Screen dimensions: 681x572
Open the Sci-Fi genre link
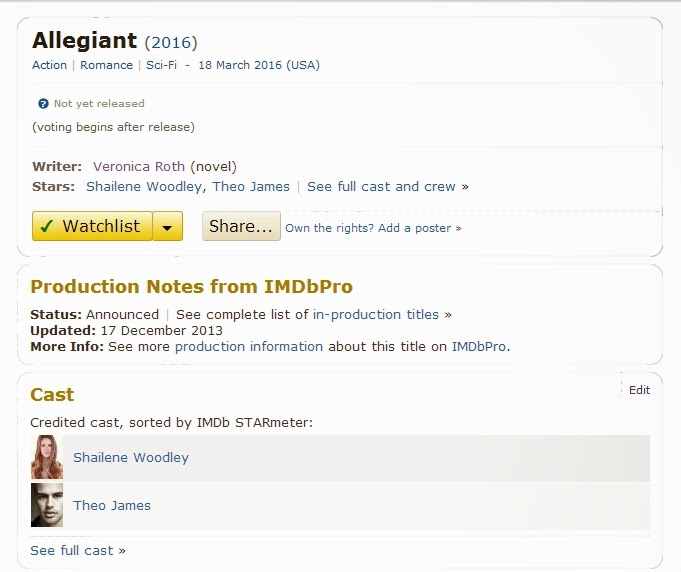[x=162, y=65]
